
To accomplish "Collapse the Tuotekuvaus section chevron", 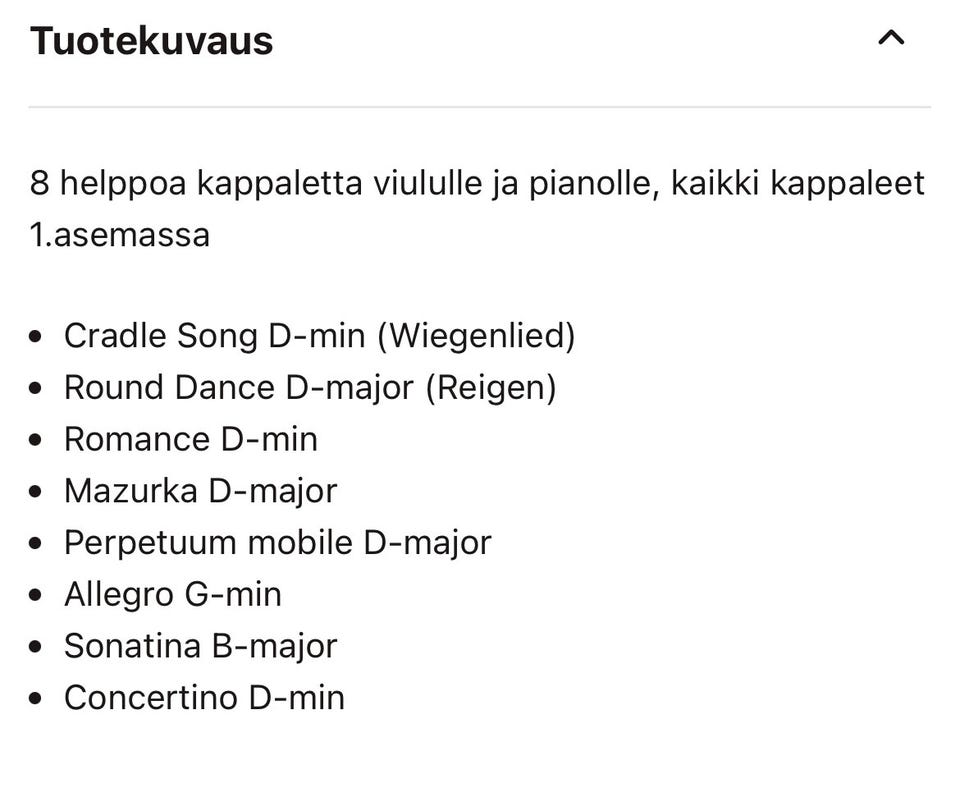I will pyautogui.click(x=890, y=39).
